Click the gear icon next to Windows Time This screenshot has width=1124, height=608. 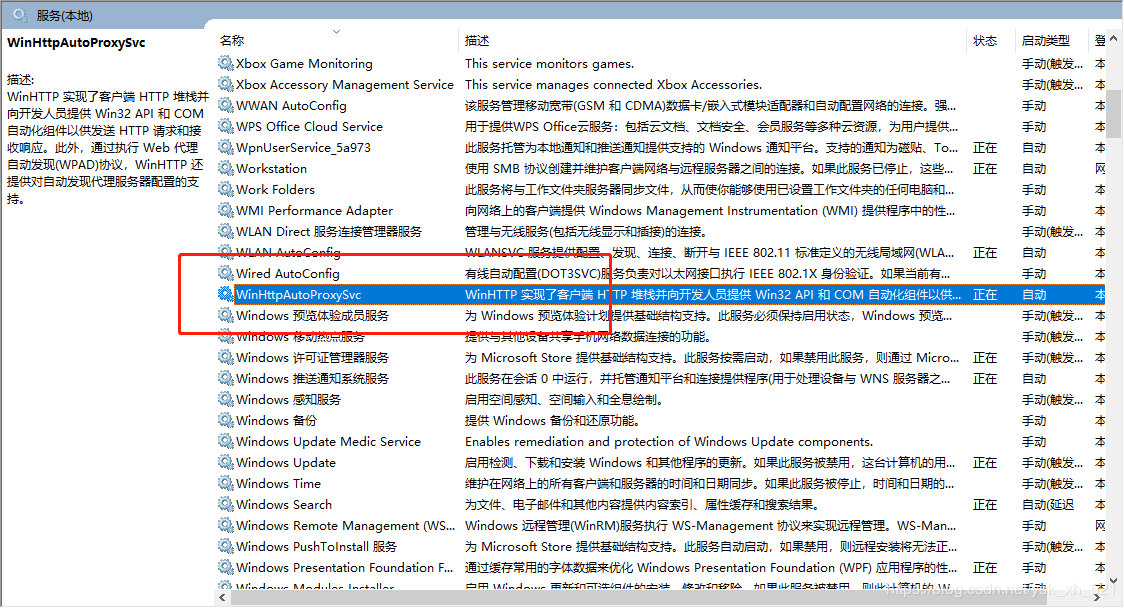point(225,484)
